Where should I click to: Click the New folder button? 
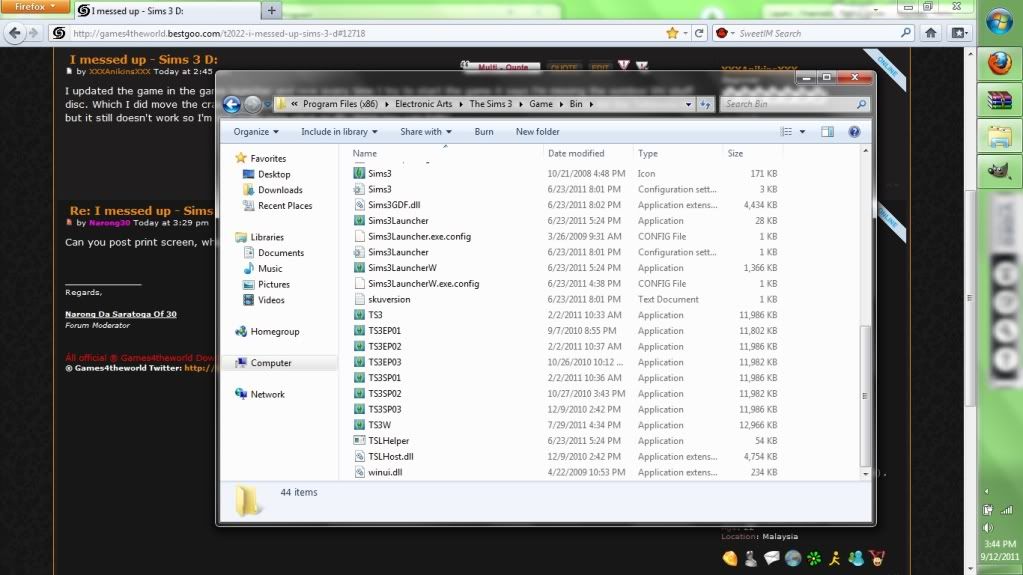pos(537,131)
